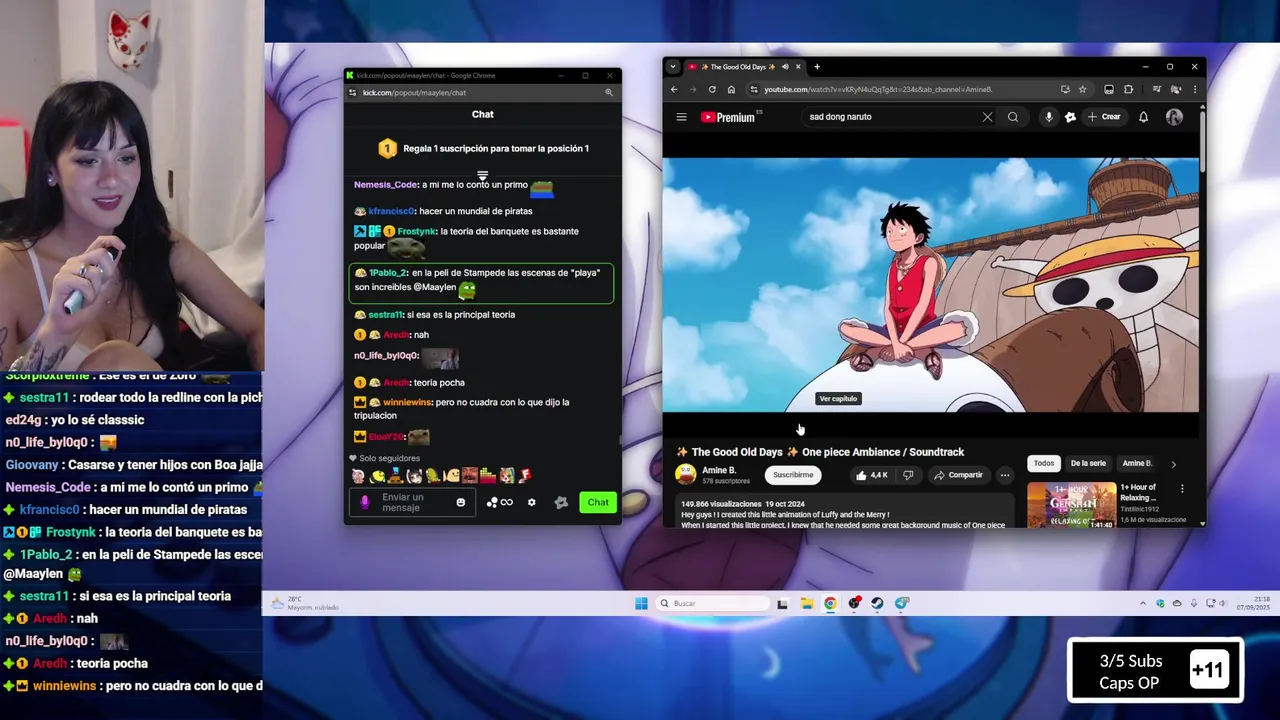This screenshot has width=1280, height=720.
Task: Open options for 1+ Hour of Relaxing video
Action: coord(1182,489)
